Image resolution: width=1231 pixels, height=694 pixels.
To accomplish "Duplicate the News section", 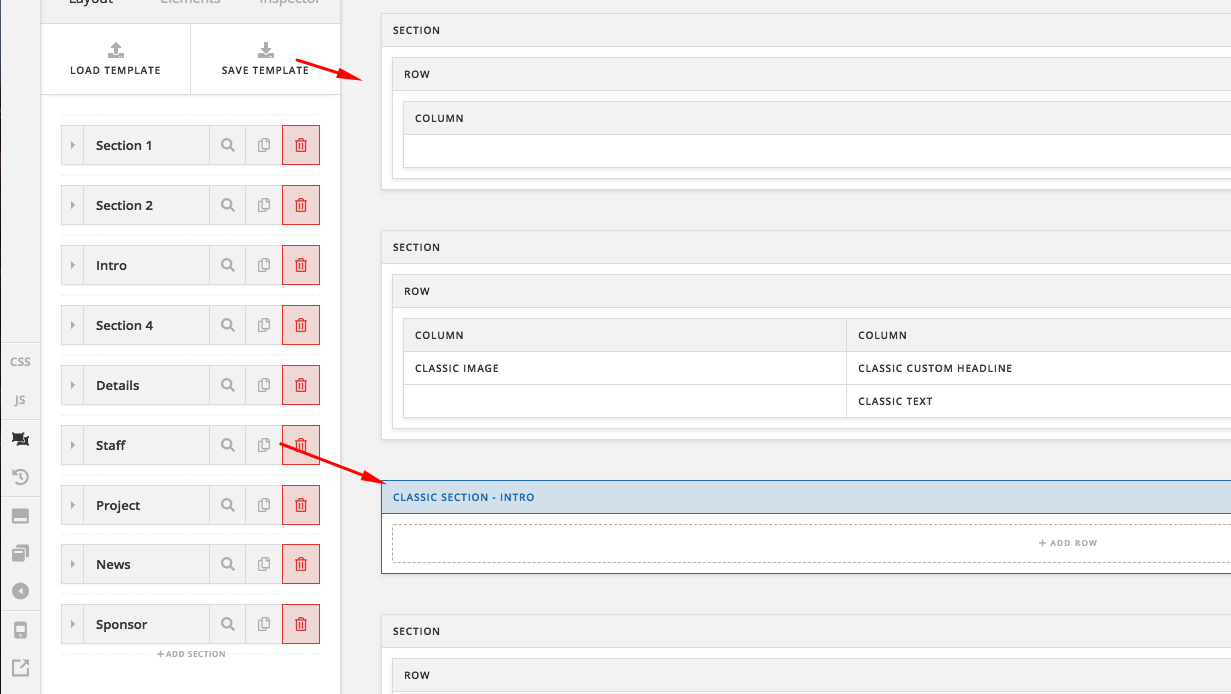I will 264,564.
